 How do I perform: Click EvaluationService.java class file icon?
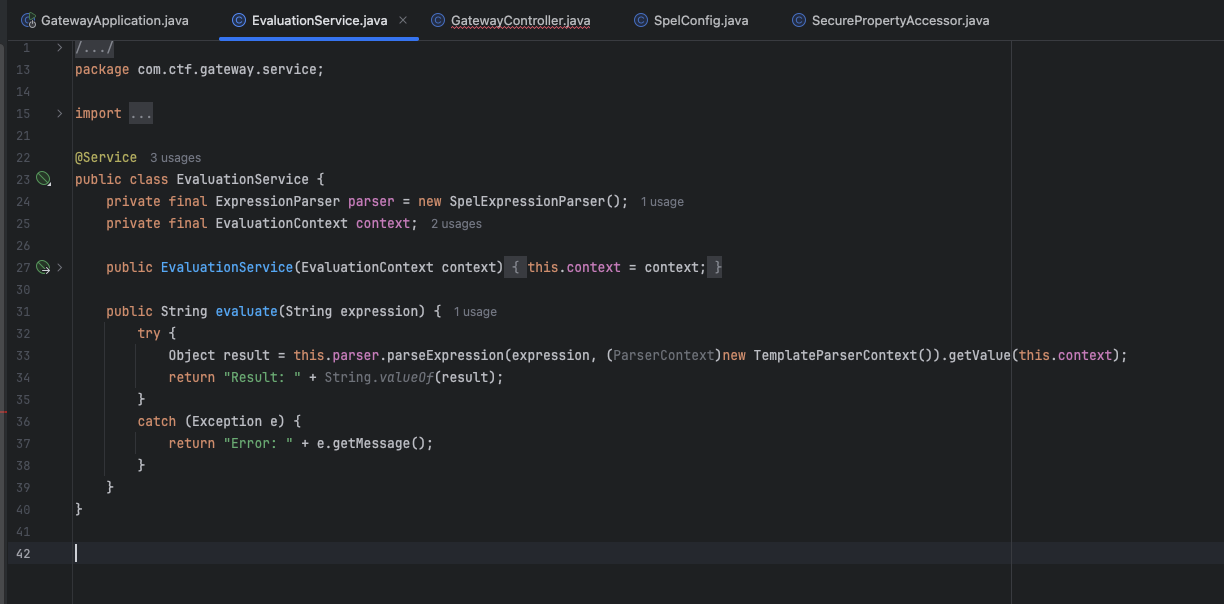[x=238, y=20]
